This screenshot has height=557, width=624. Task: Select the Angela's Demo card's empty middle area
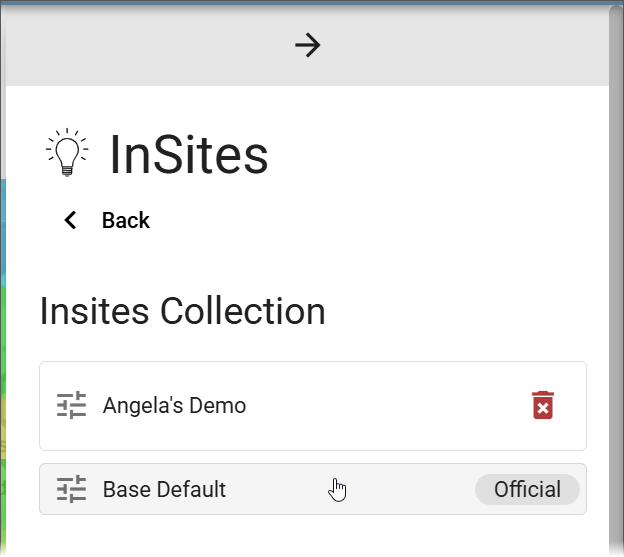[x=382, y=406]
